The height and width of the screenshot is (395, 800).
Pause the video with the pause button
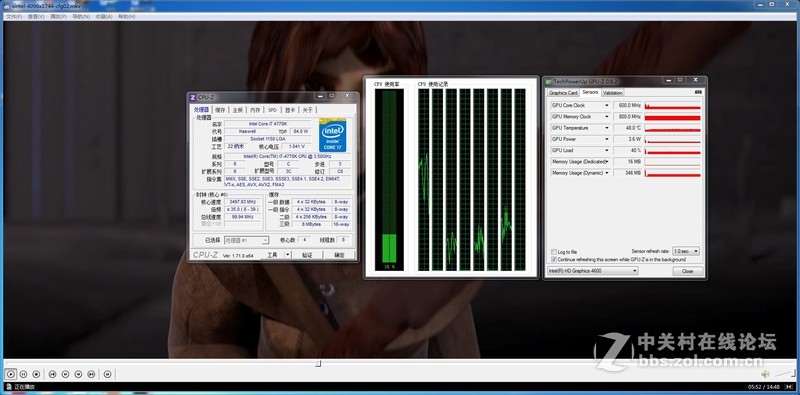pos(23,374)
